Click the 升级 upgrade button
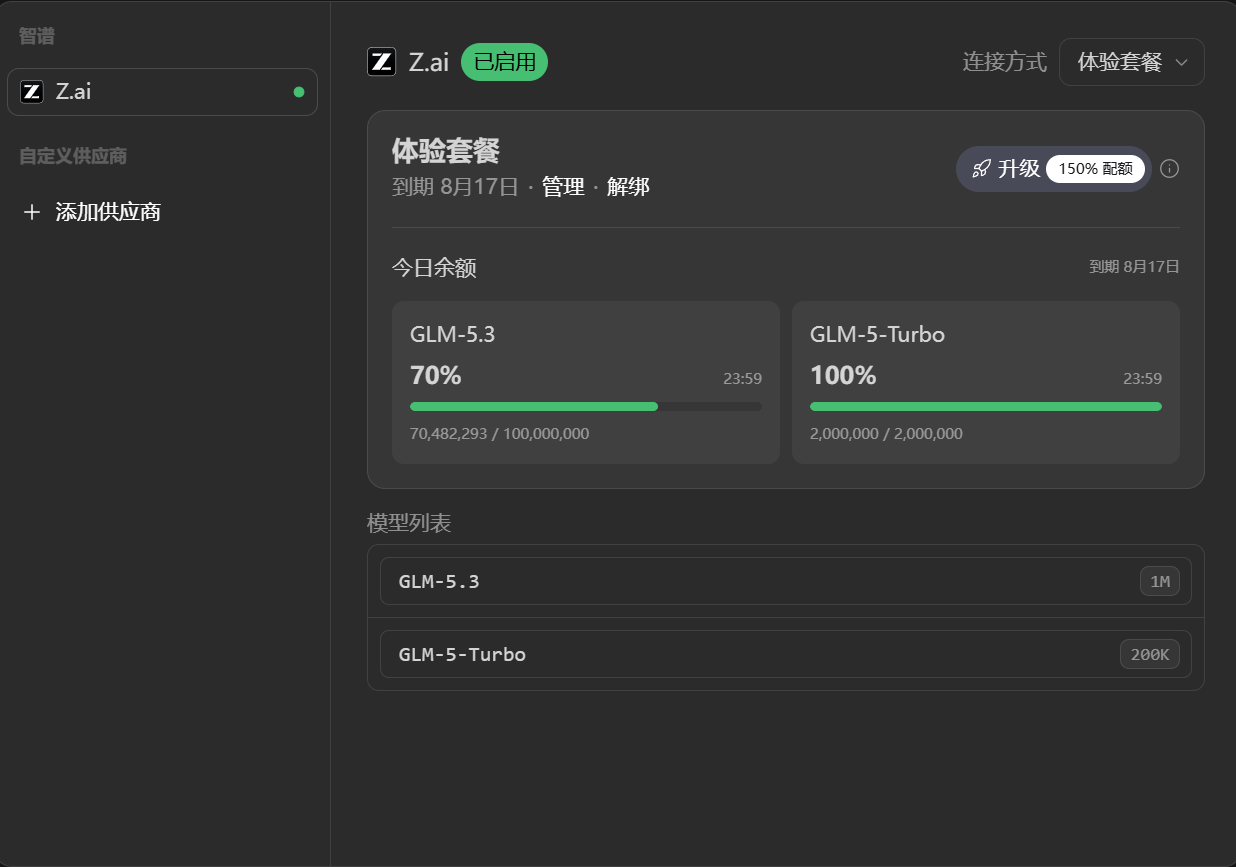Screen dimensions: 1236x867 [1054, 169]
